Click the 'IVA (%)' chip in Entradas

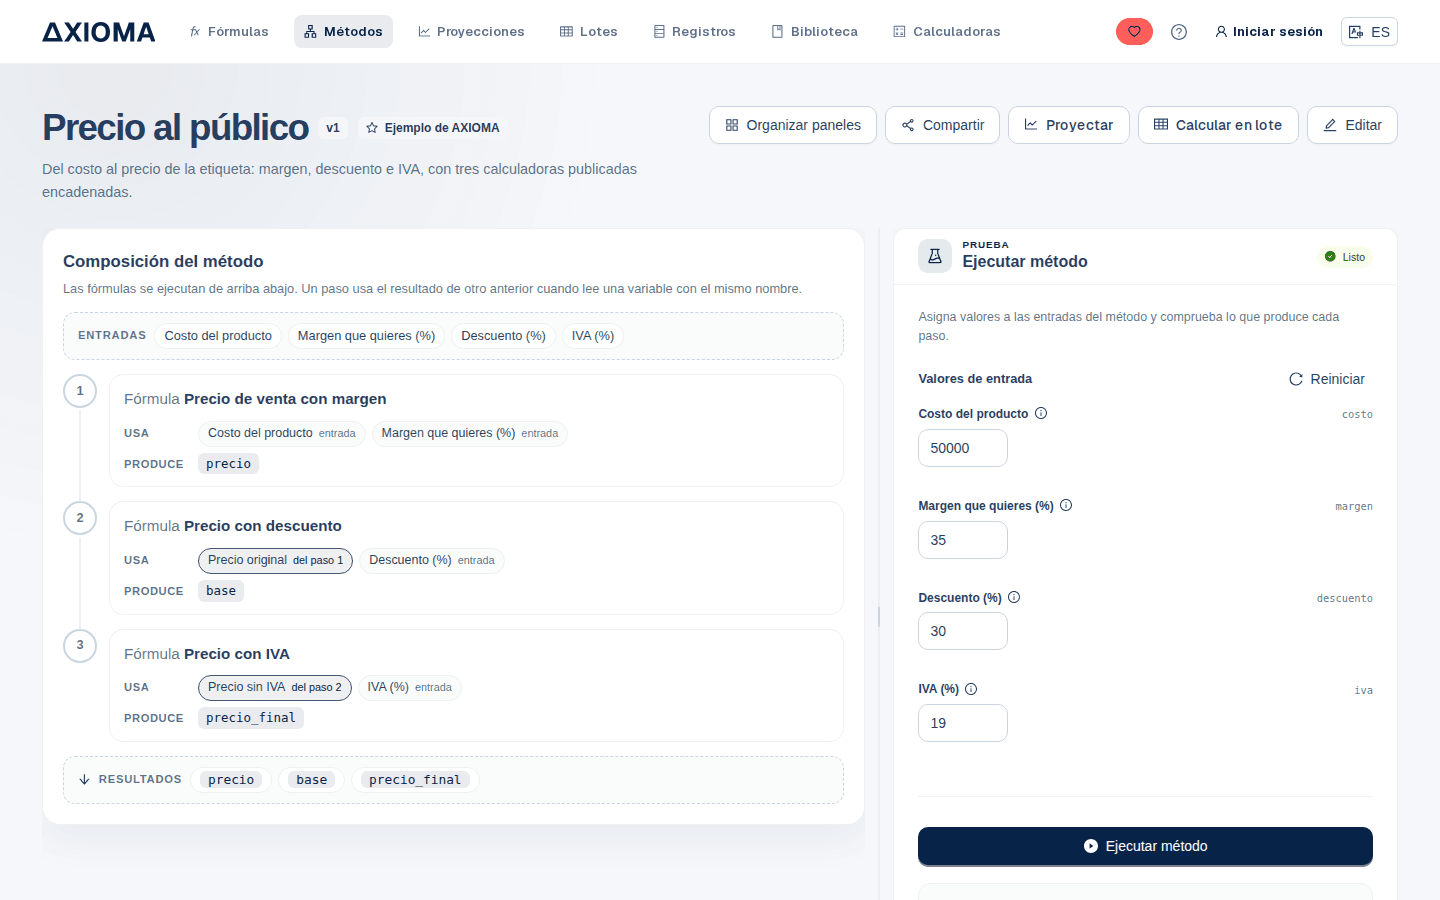pos(593,336)
